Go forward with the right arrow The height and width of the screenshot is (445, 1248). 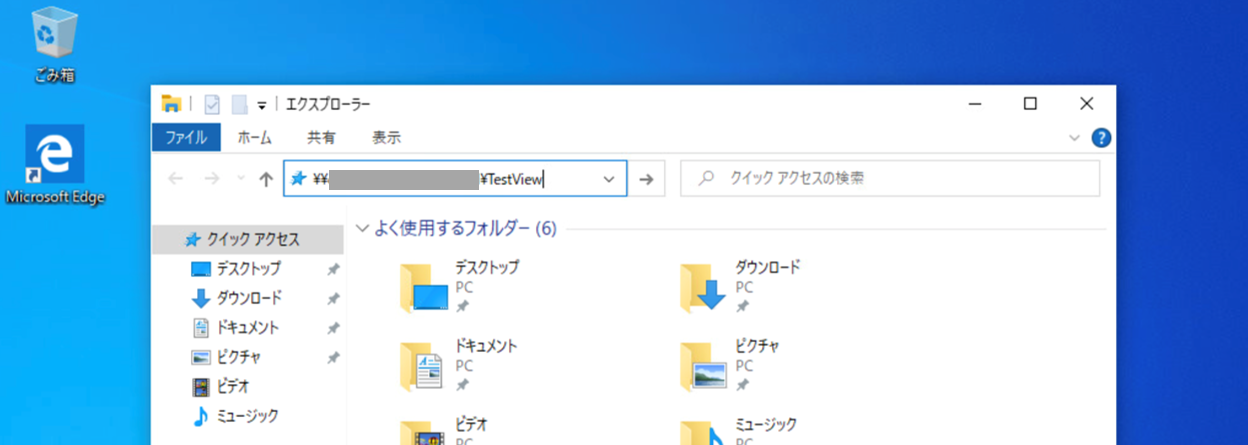[x=211, y=179]
